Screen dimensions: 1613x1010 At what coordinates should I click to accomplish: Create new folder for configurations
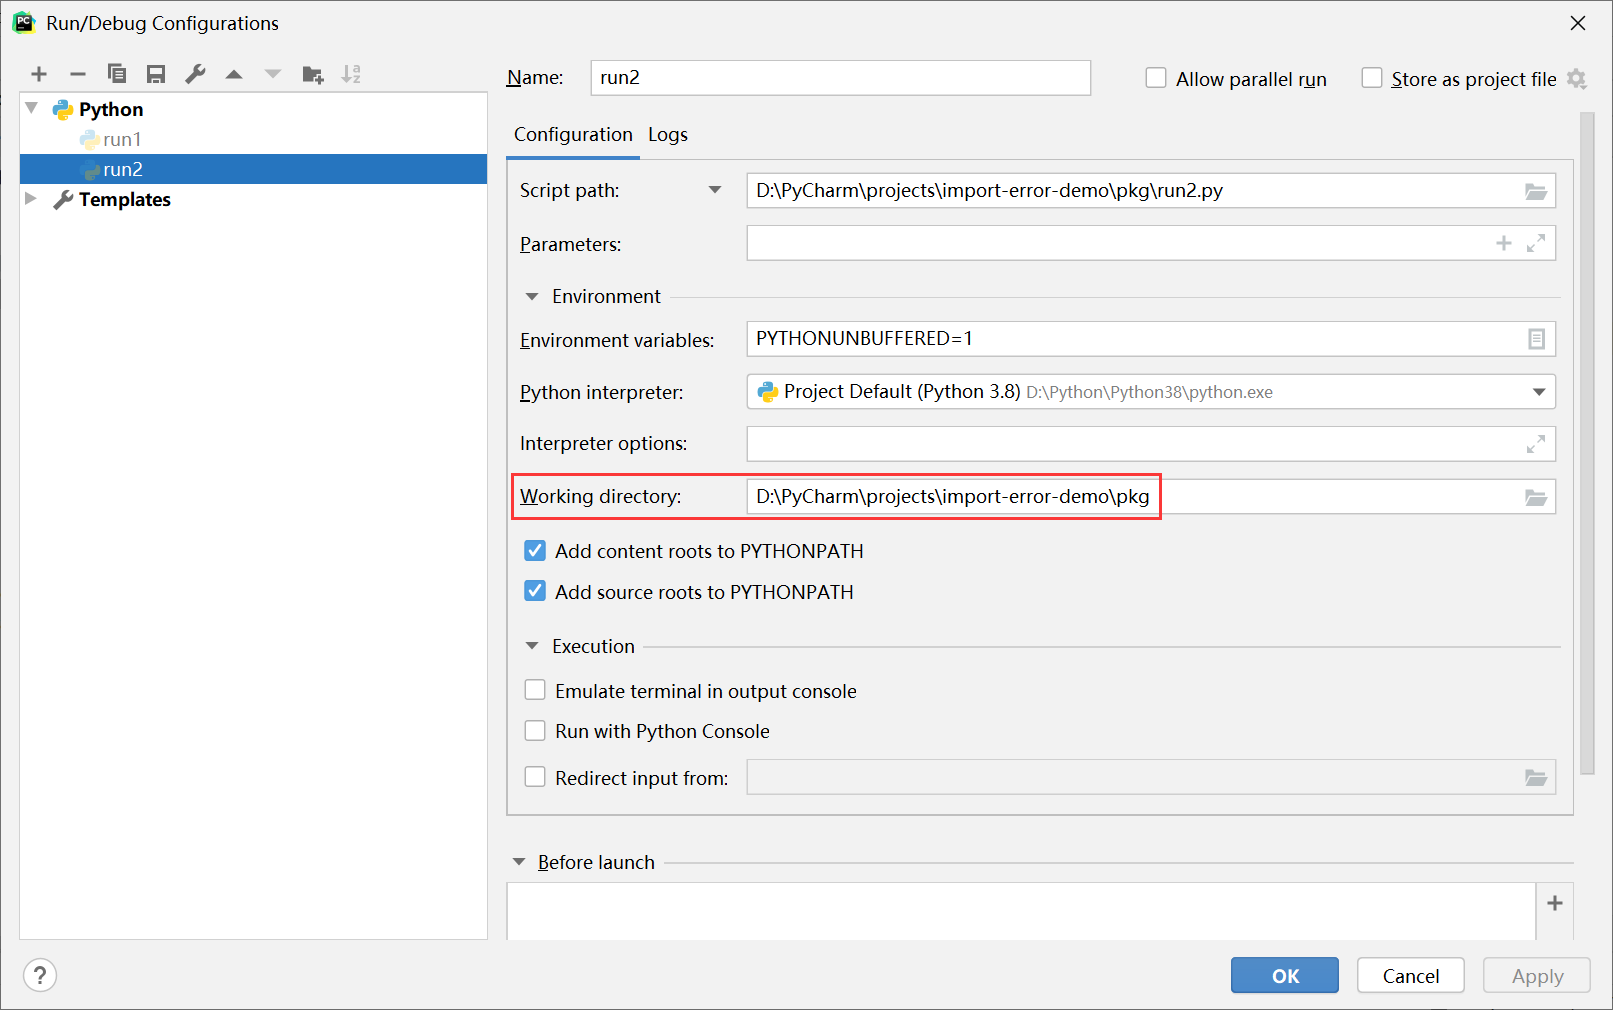(313, 74)
